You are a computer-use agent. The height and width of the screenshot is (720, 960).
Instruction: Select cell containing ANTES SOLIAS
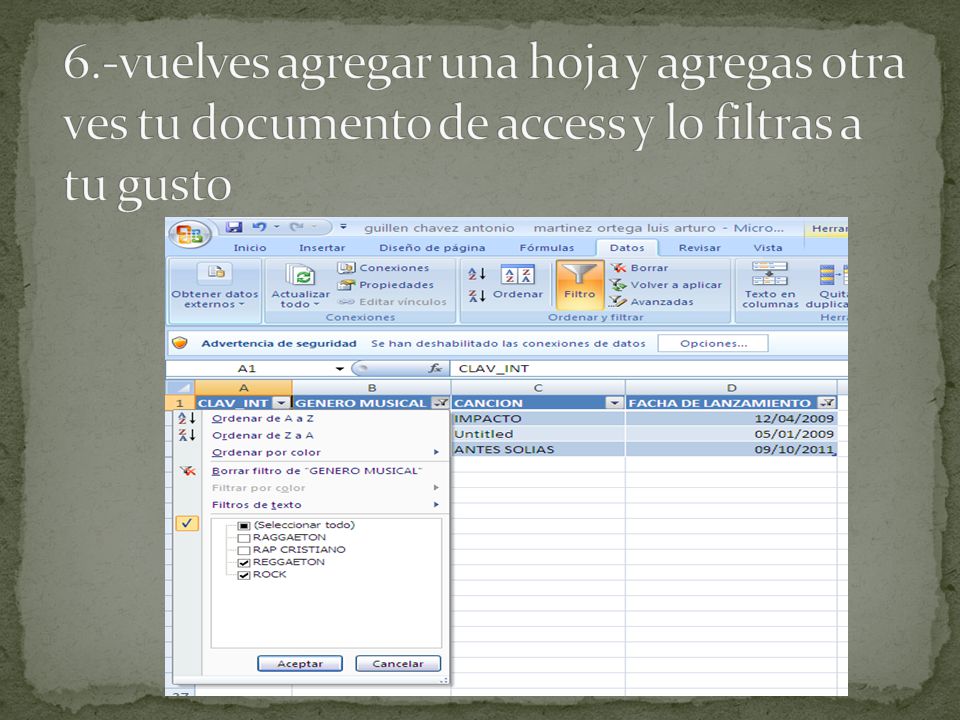538,449
